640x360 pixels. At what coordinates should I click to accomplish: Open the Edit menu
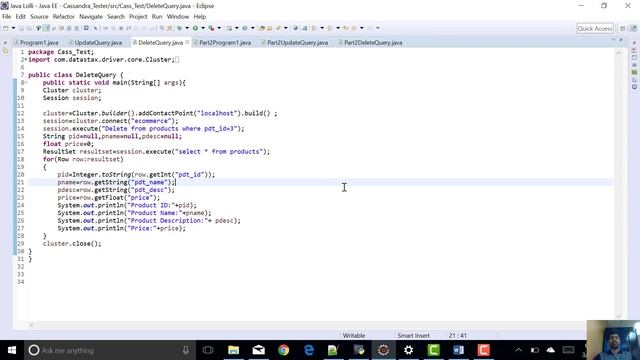[x=20, y=17]
